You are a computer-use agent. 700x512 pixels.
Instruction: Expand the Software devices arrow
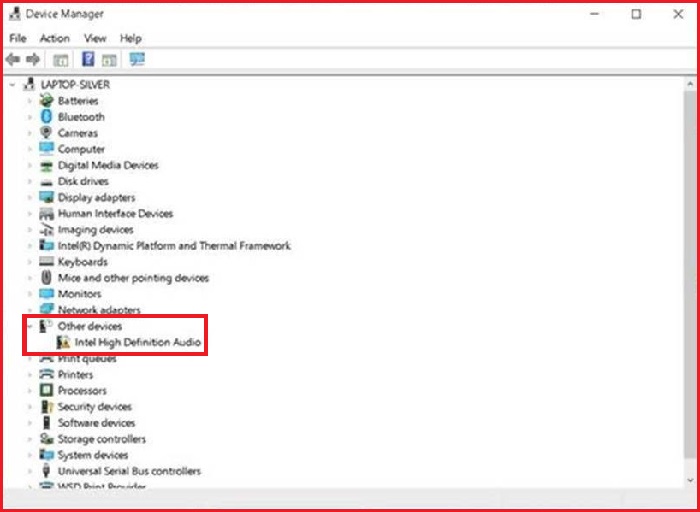point(30,423)
